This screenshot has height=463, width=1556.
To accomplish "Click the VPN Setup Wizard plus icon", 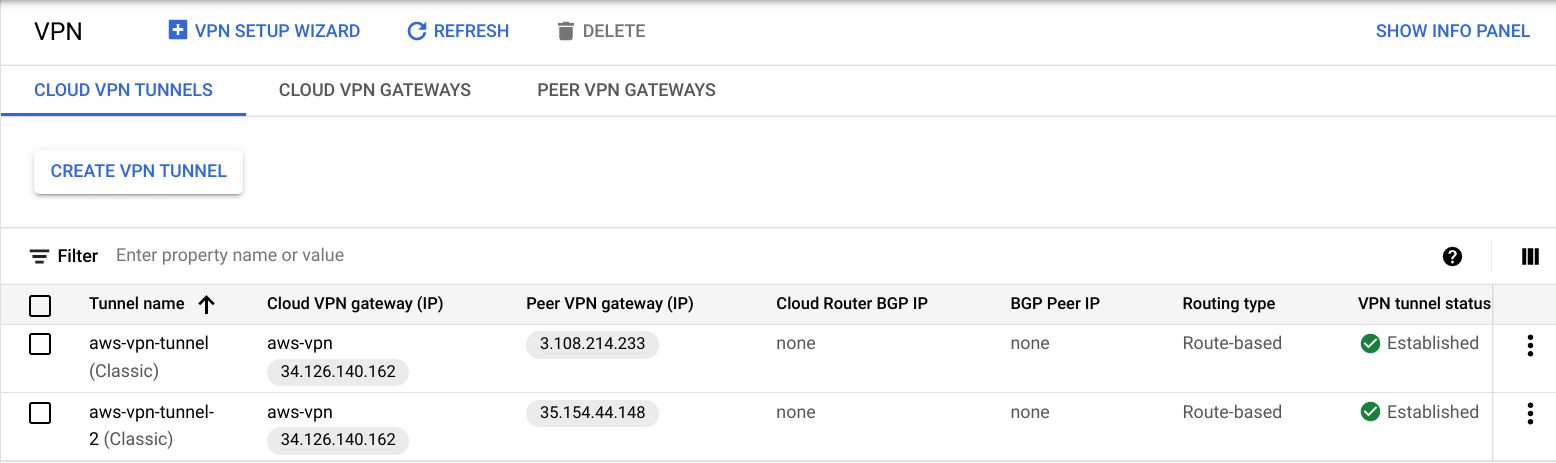I will [x=178, y=31].
